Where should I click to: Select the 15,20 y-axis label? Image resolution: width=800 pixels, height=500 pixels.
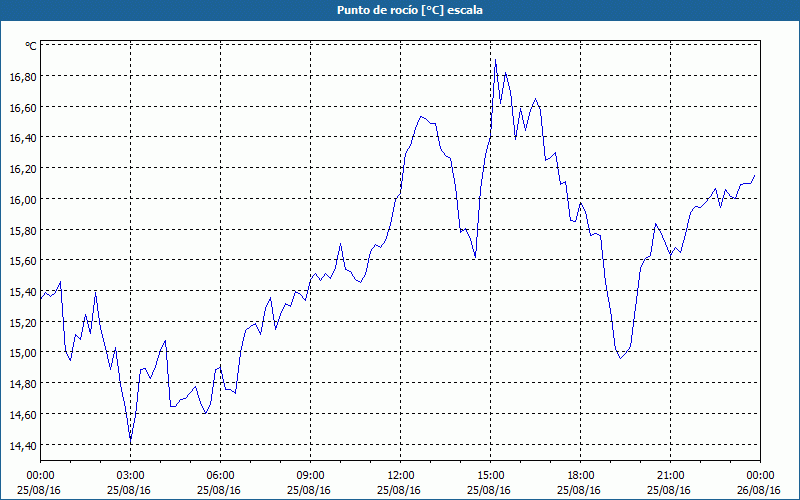(x=23, y=322)
